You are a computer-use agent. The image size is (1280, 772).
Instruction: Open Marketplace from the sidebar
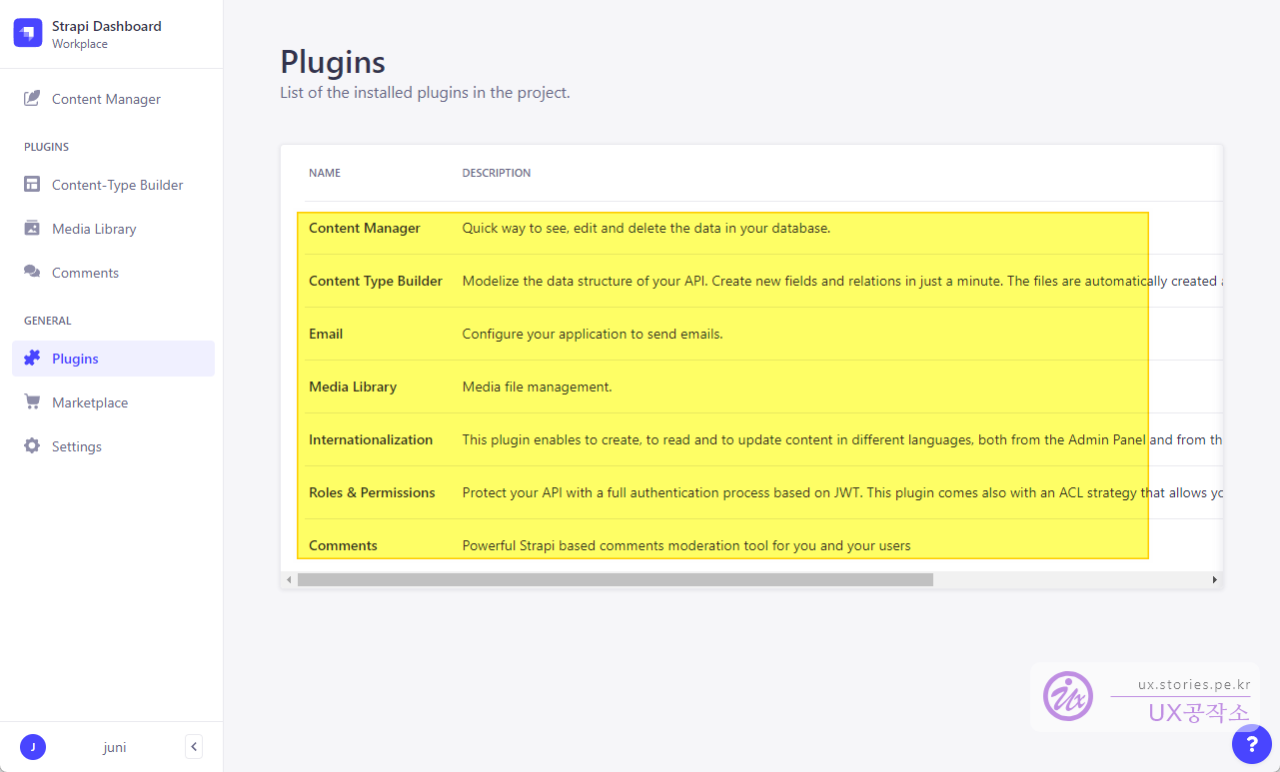[x=113, y=403]
